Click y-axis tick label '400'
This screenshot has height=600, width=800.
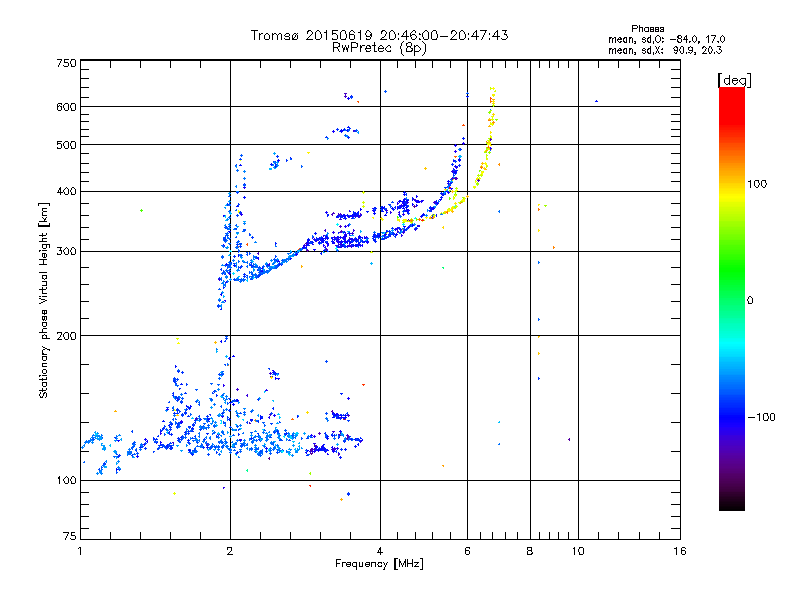(x=66, y=192)
